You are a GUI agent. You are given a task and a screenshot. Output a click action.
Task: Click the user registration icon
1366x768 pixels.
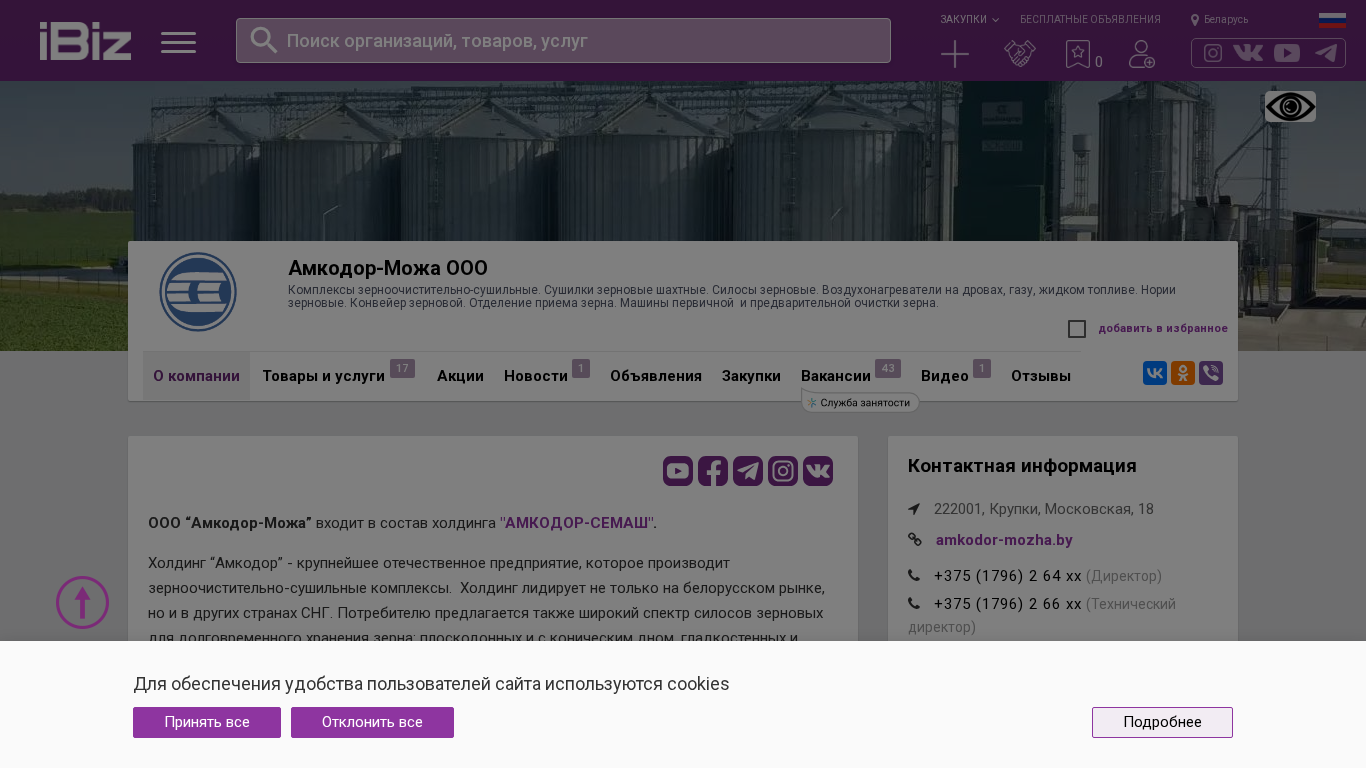pyautogui.click(x=1142, y=54)
